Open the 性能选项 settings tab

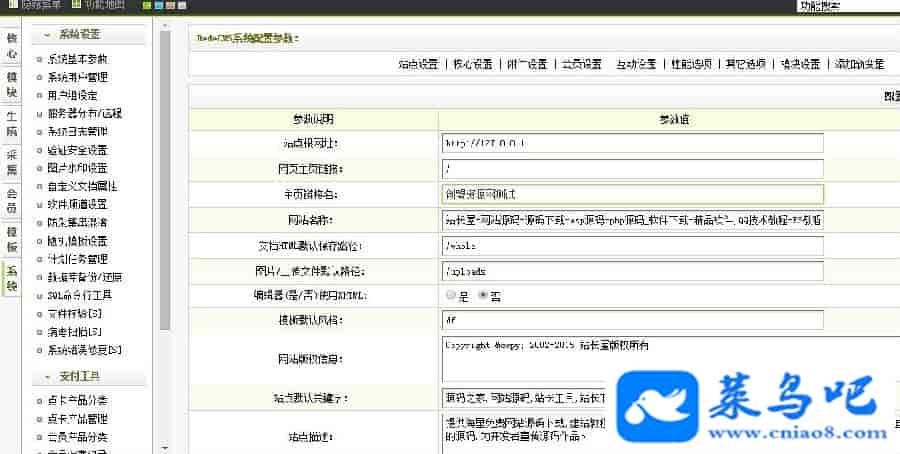[x=690, y=64]
